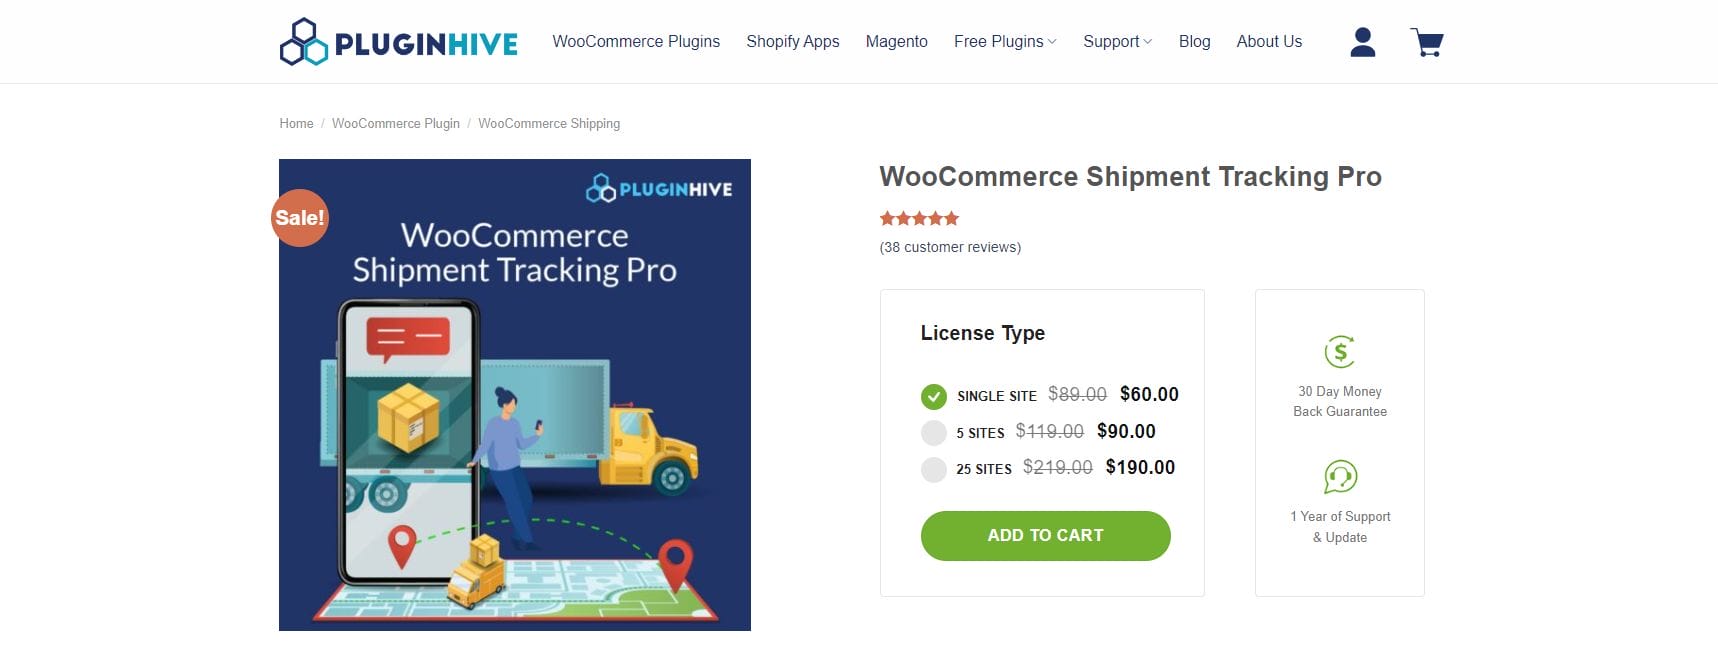Click the WooCommerce Shipment Tracking Pro product image

click(514, 394)
